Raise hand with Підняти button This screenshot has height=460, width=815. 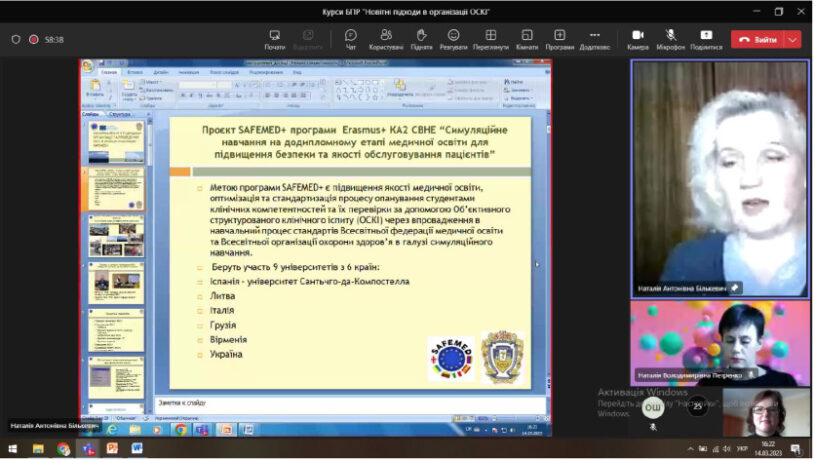tap(421, 38)
